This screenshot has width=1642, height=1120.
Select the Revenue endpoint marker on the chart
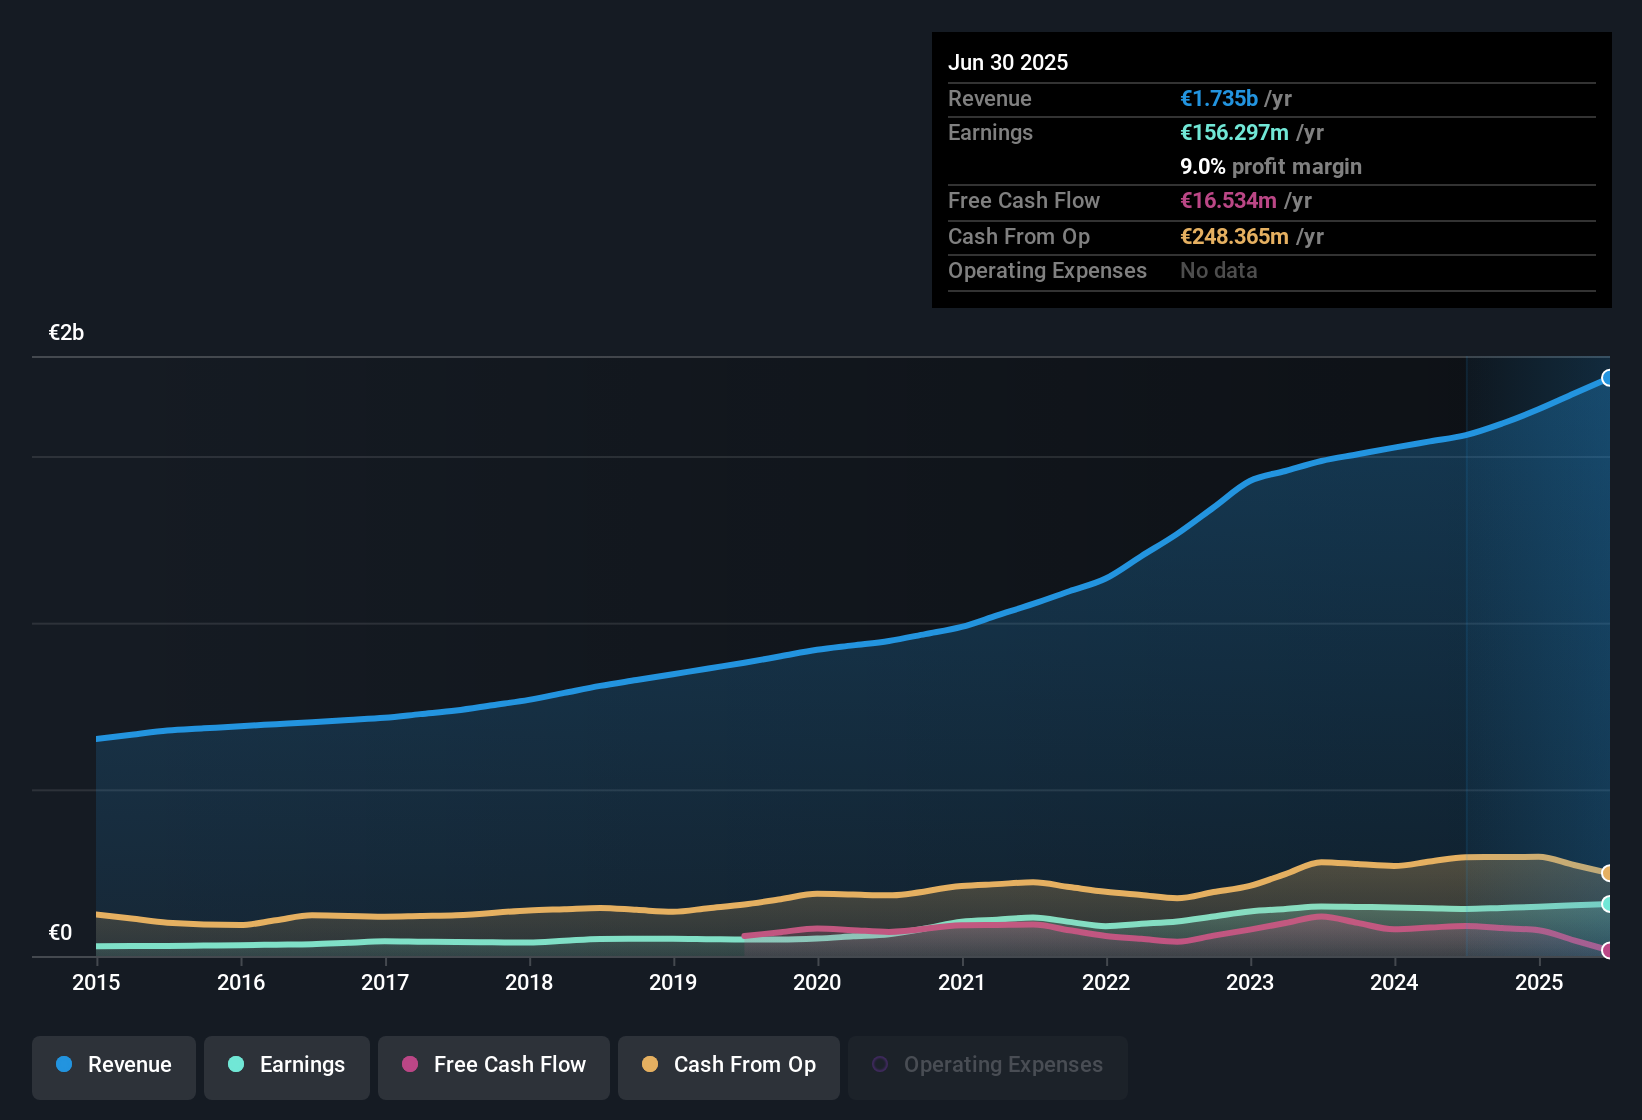pyautogui.click(x=1608, y=378)
